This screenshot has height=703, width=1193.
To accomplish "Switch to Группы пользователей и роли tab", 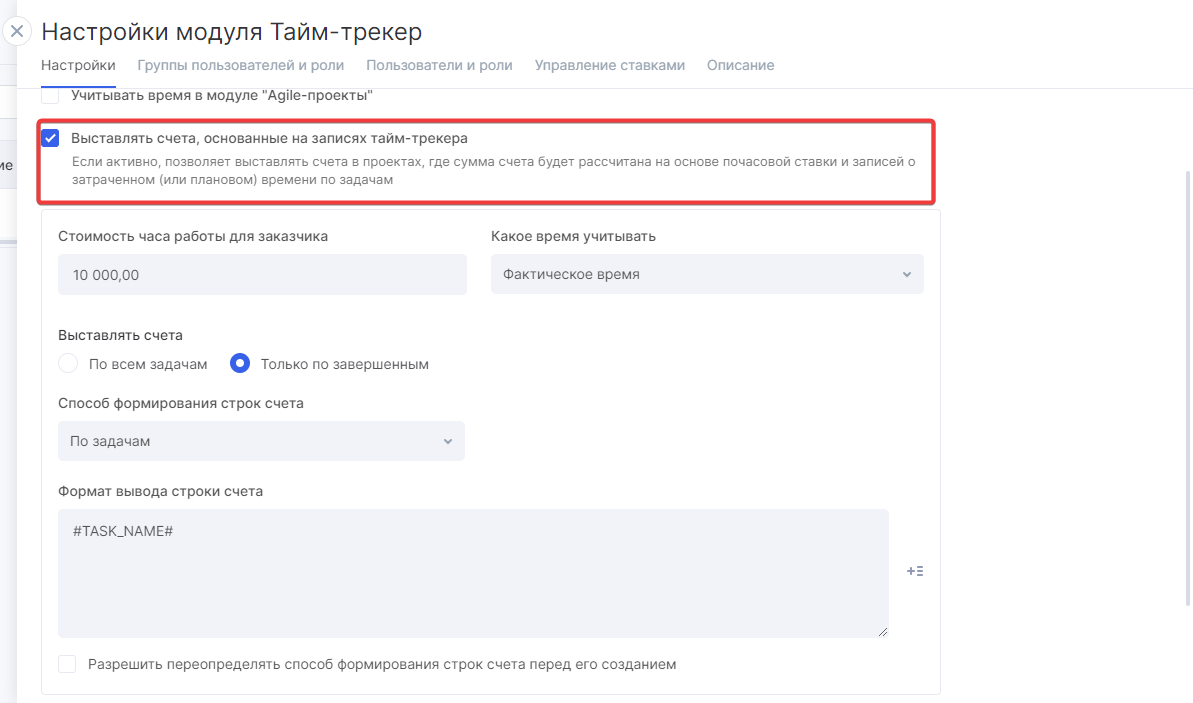I will [x=240, y=65].
